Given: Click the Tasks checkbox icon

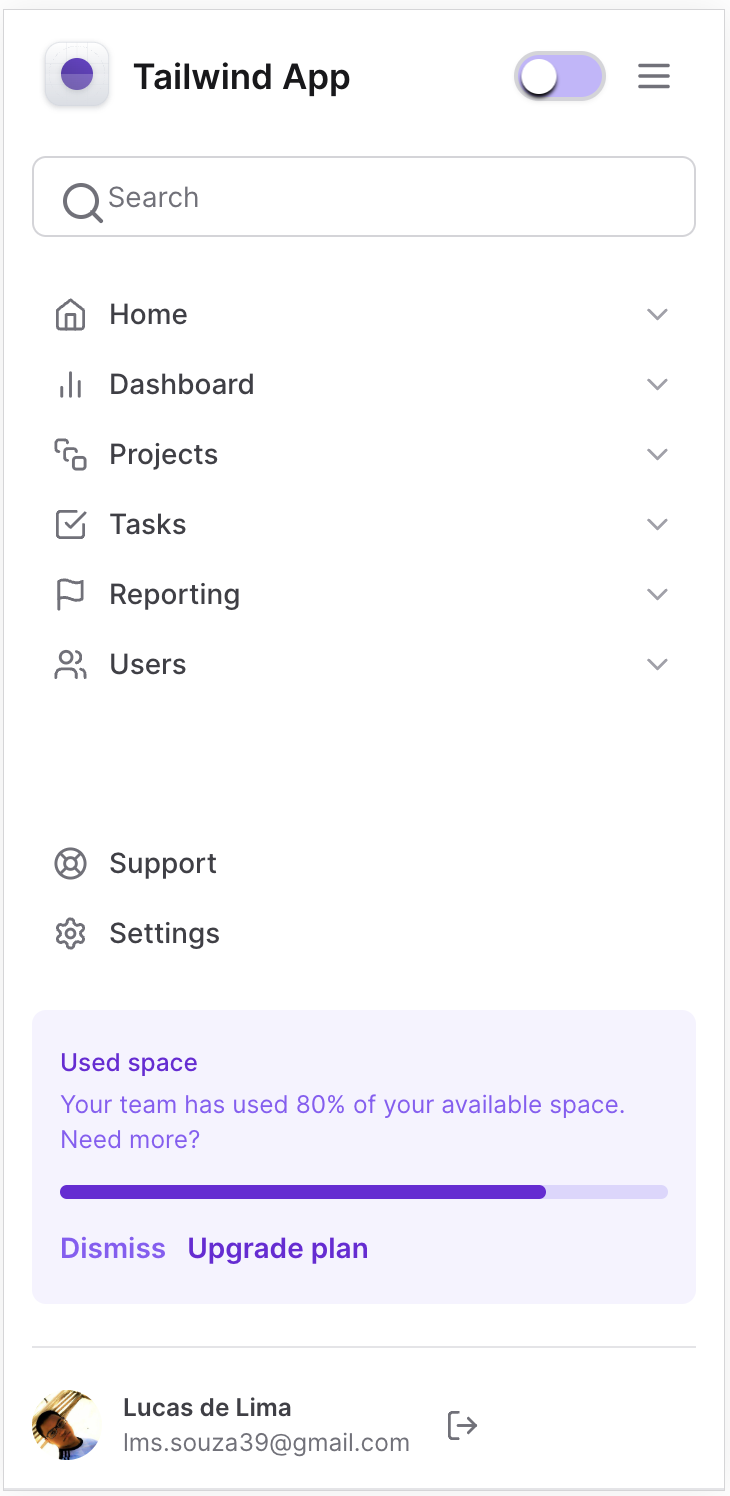Looking at the screenshot, I should [70, 525].
